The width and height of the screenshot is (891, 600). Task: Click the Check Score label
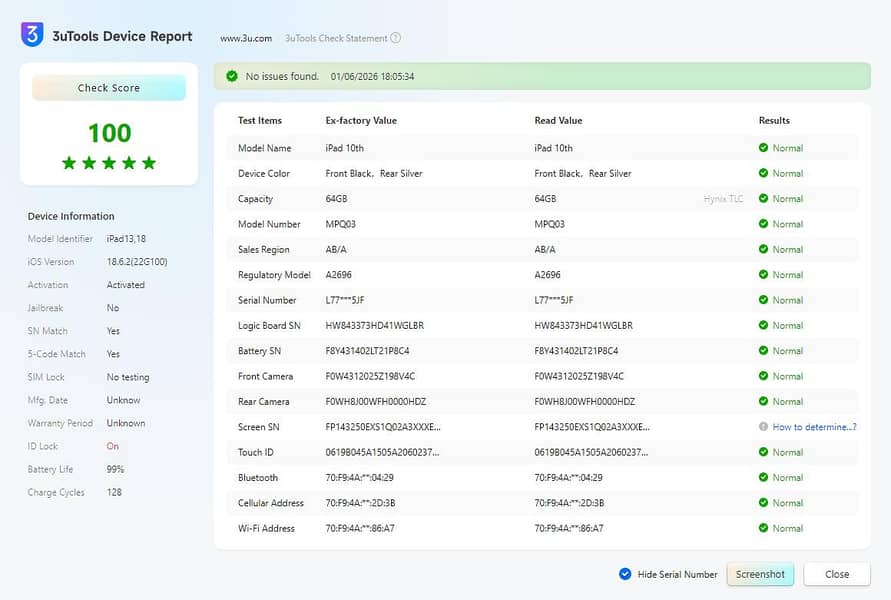[109, 88]
